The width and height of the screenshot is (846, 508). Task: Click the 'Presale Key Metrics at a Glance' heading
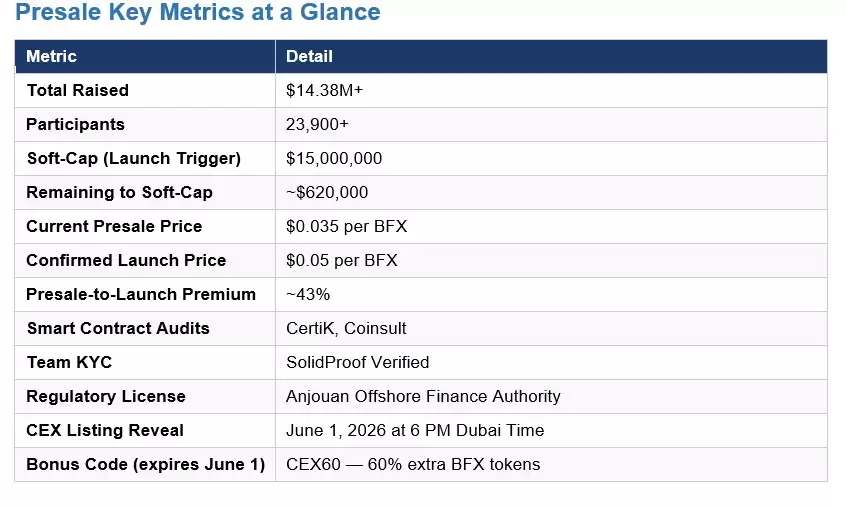(x=198, y=14)
